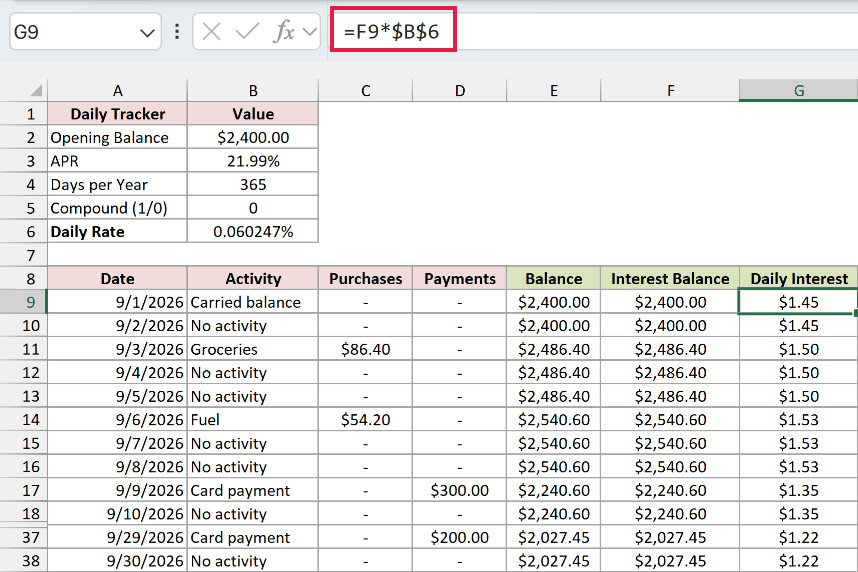
Task: Select date cell 9/6/2026
Action: [117, 420]
